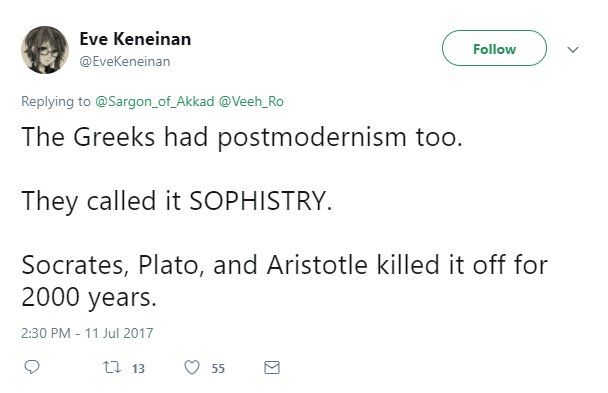Retweet this tweet using the retweet icon

click(112, 367)
